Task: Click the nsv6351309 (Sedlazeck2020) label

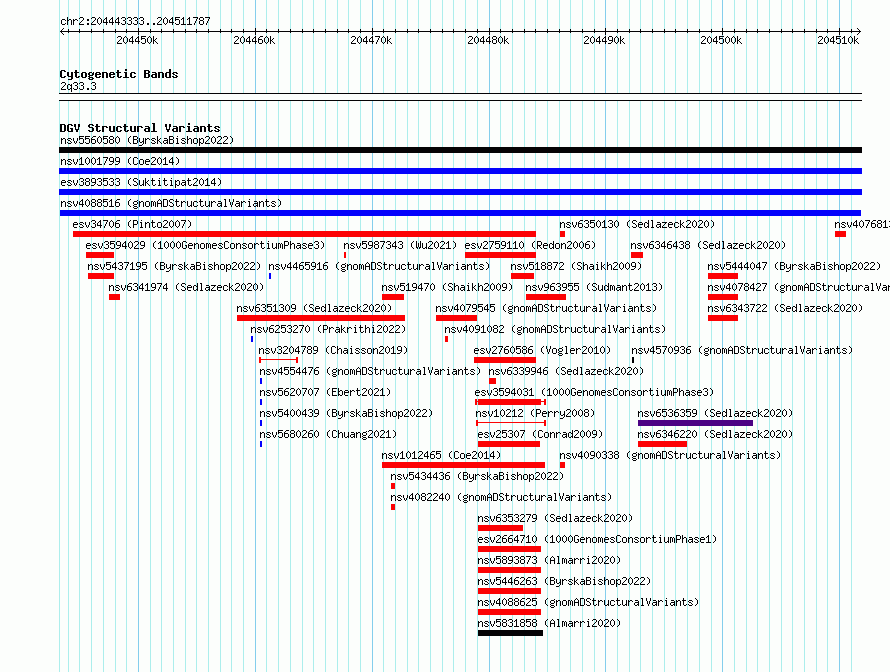Action: tap(314, 308)
